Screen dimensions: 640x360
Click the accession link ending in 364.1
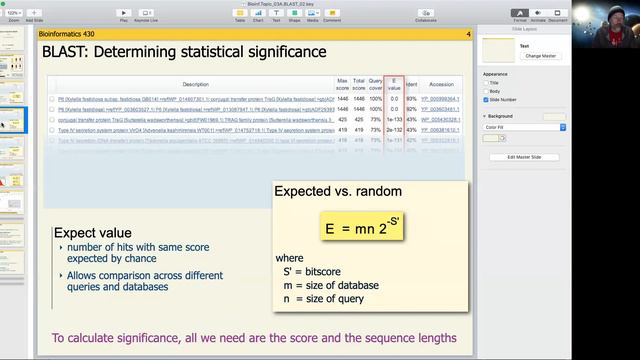tap(440, 99)
